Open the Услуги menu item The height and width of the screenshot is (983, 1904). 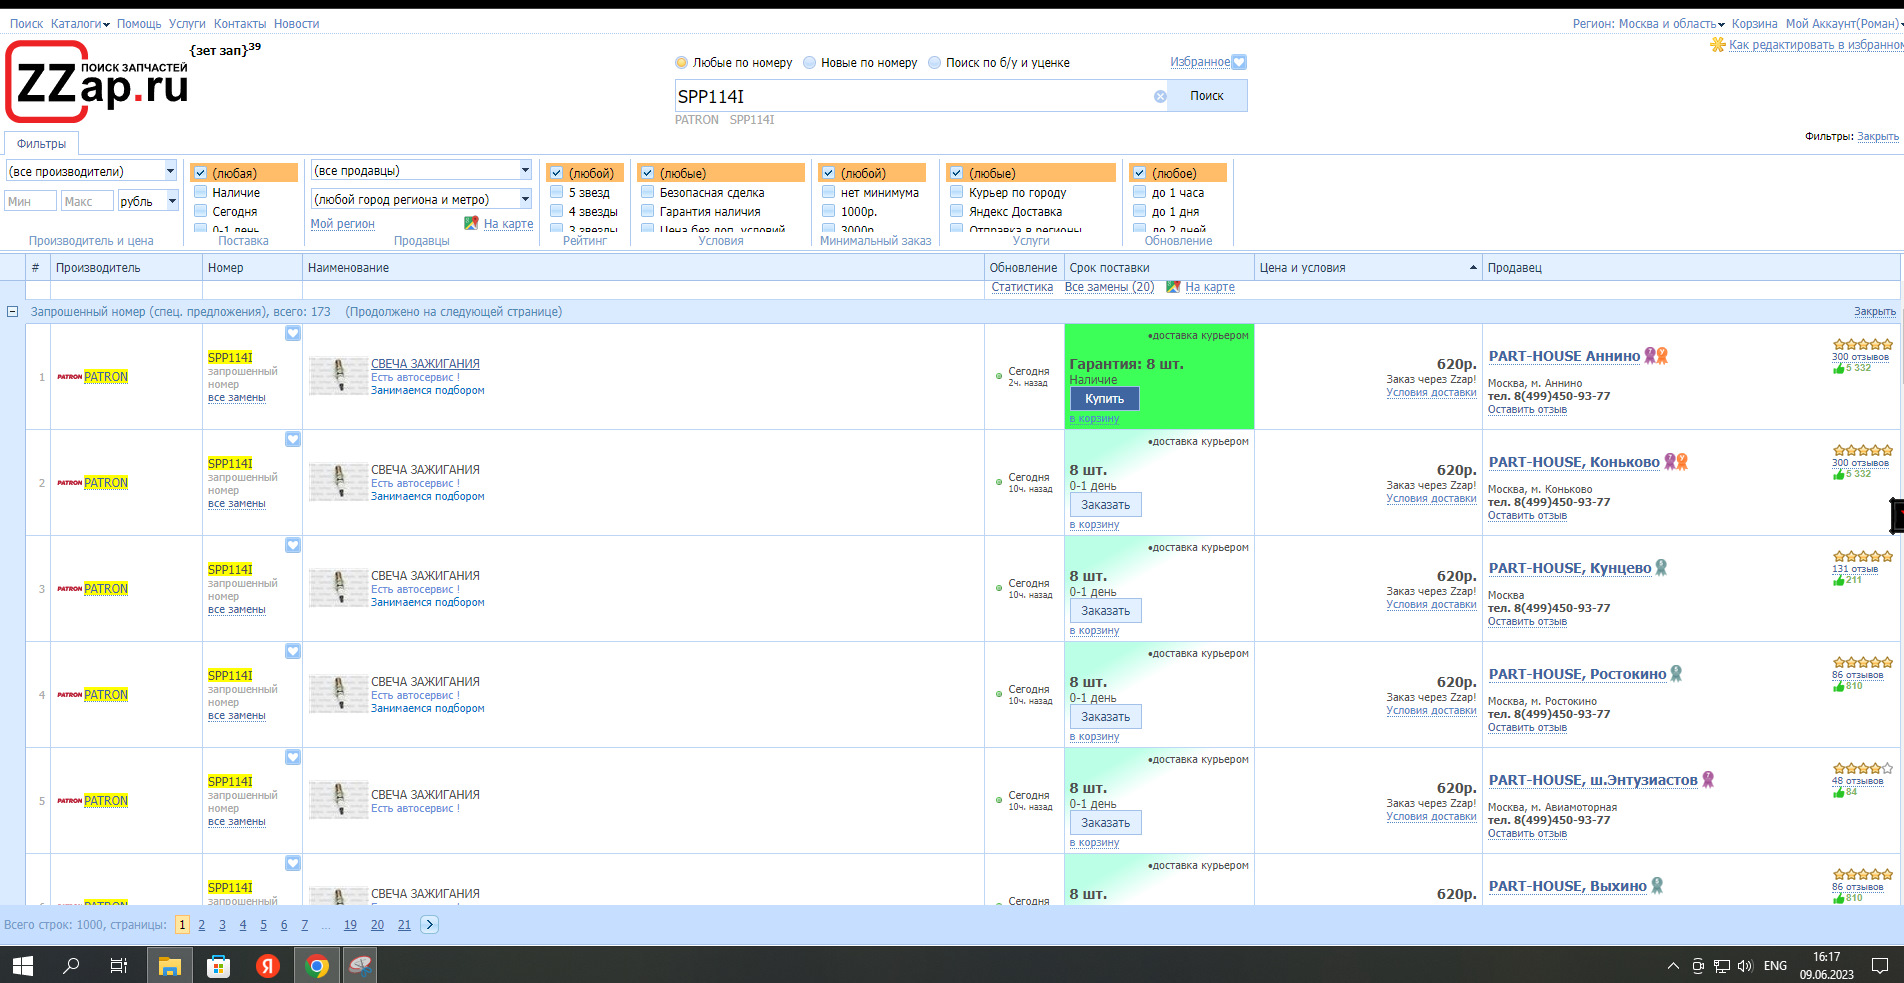click(x=187, y=24)
